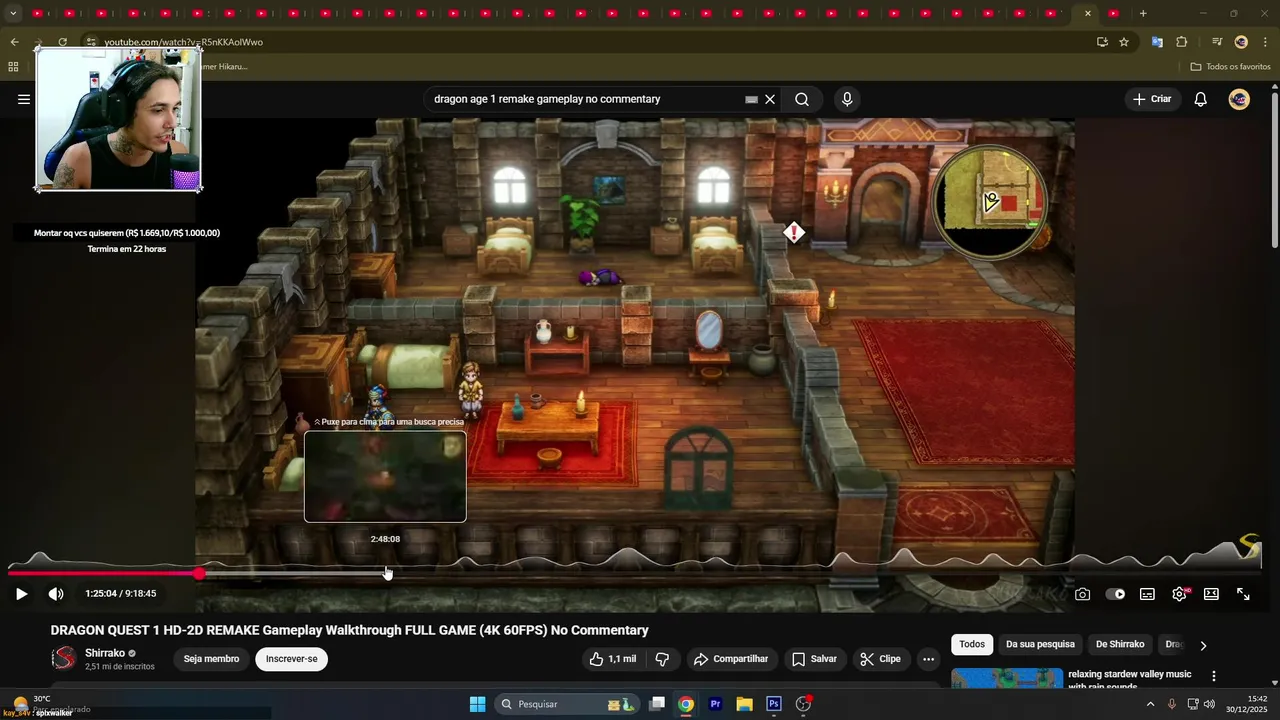Reload the YouTube page
1280x720 pixels.
pyautogui.click(x=62, y=42)
